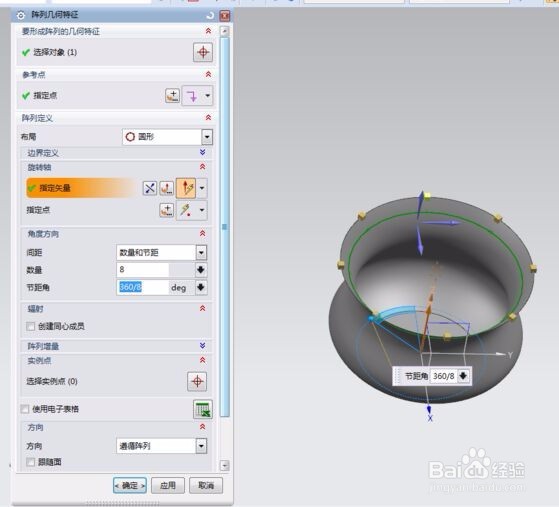Open vector type dropdown arrow
The width and height of the screenshot is (559, 507).
[202, 188]
